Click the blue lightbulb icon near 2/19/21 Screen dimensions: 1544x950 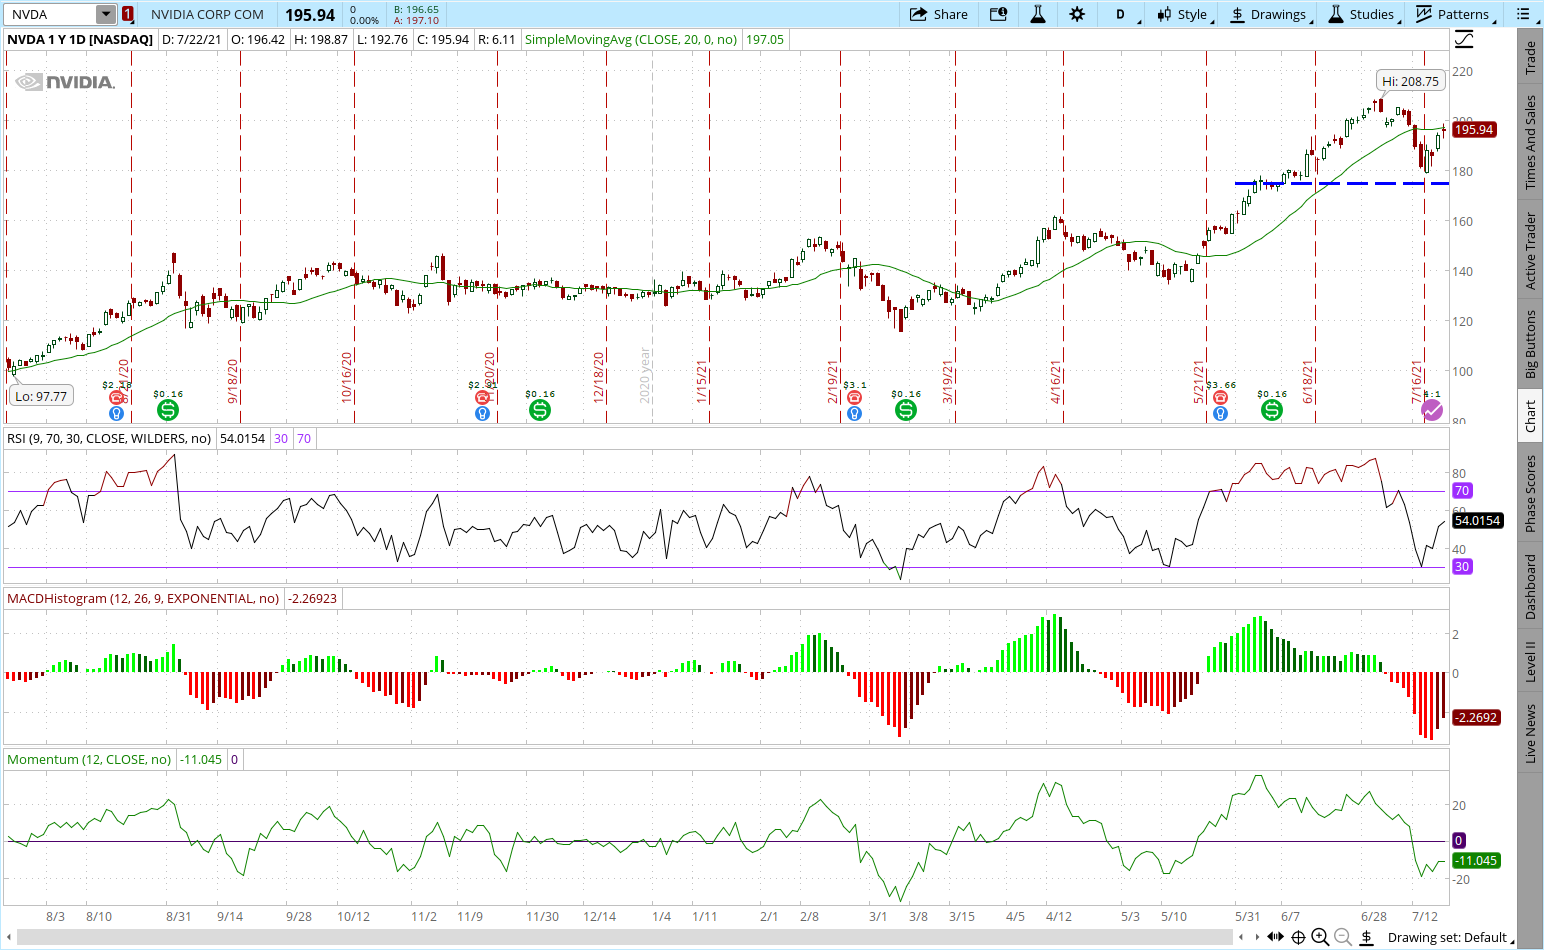tap(854, 413)
